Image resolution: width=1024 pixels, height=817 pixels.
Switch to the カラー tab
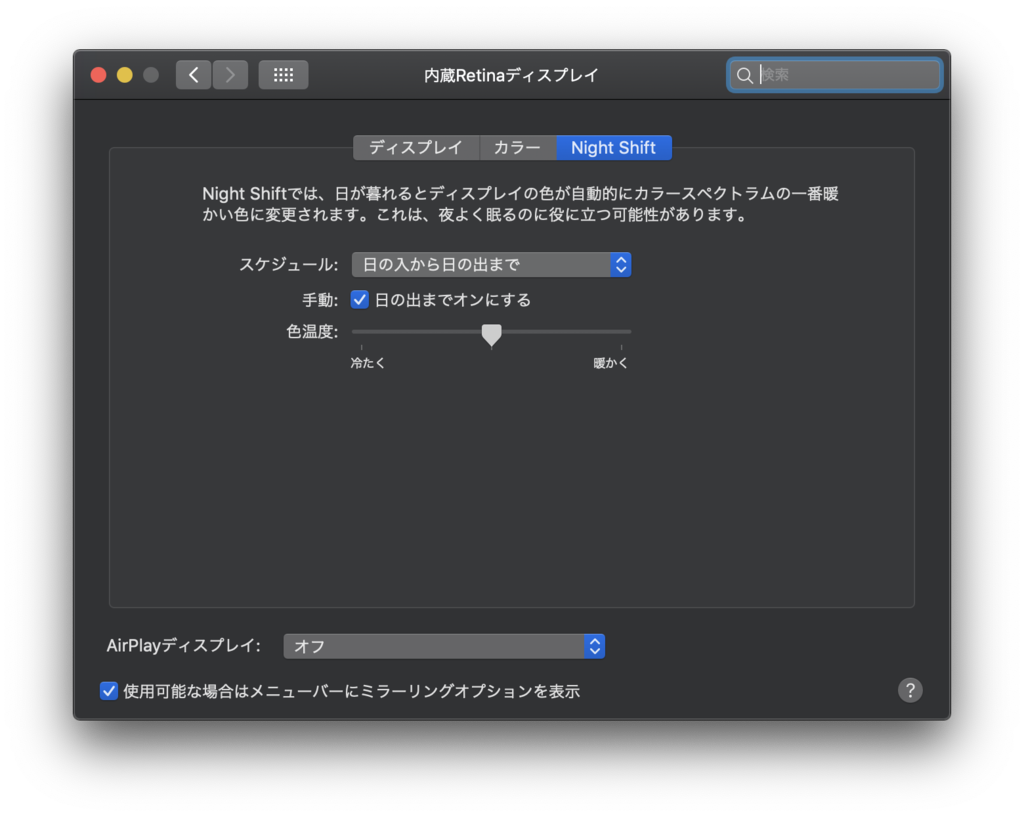(x=517, y=148)
